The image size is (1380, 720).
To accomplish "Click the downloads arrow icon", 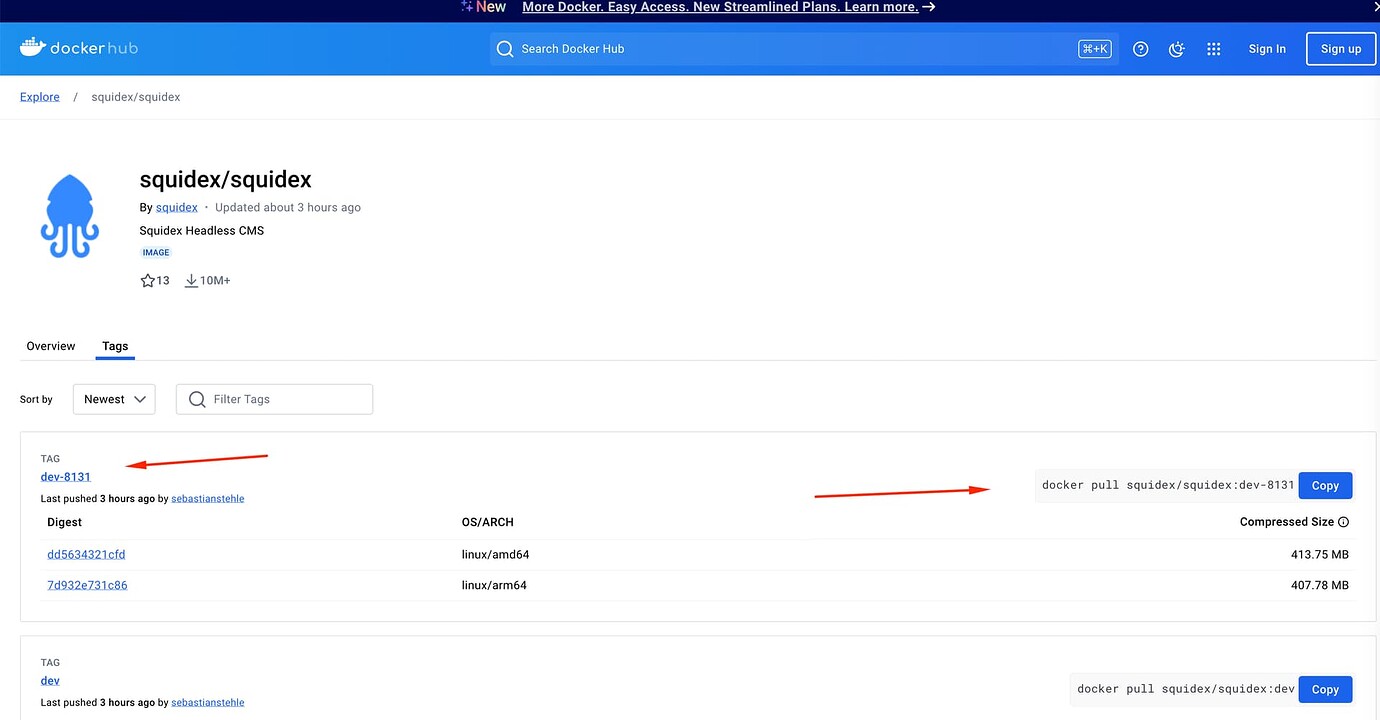I will pos(191,281).
